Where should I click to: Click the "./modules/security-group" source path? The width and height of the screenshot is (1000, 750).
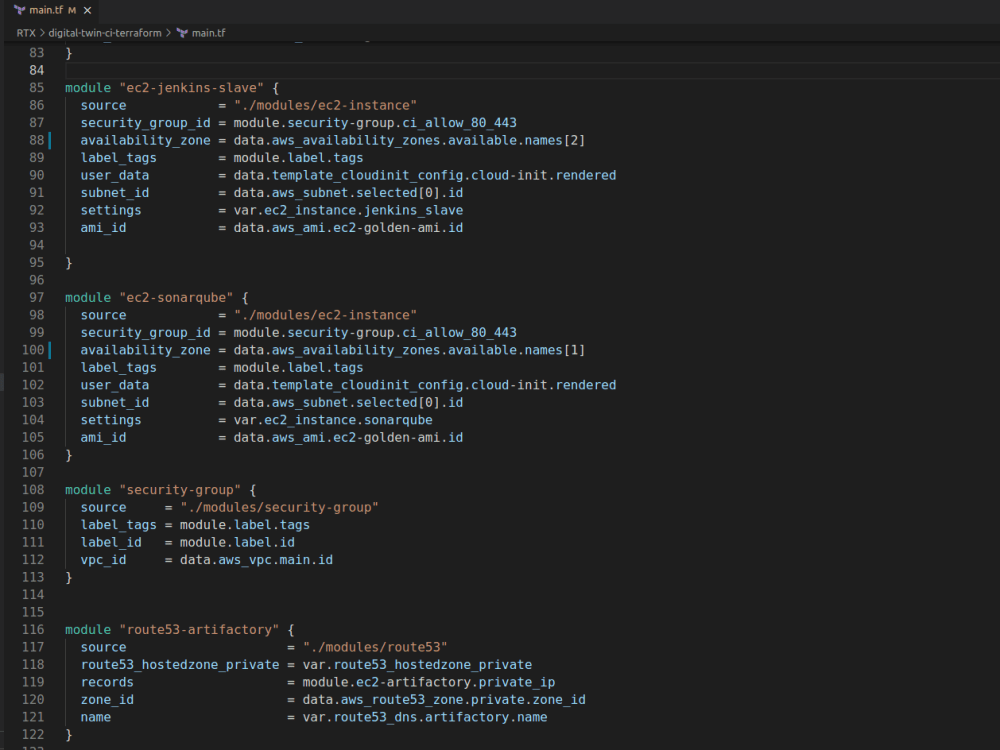[280, 507]
